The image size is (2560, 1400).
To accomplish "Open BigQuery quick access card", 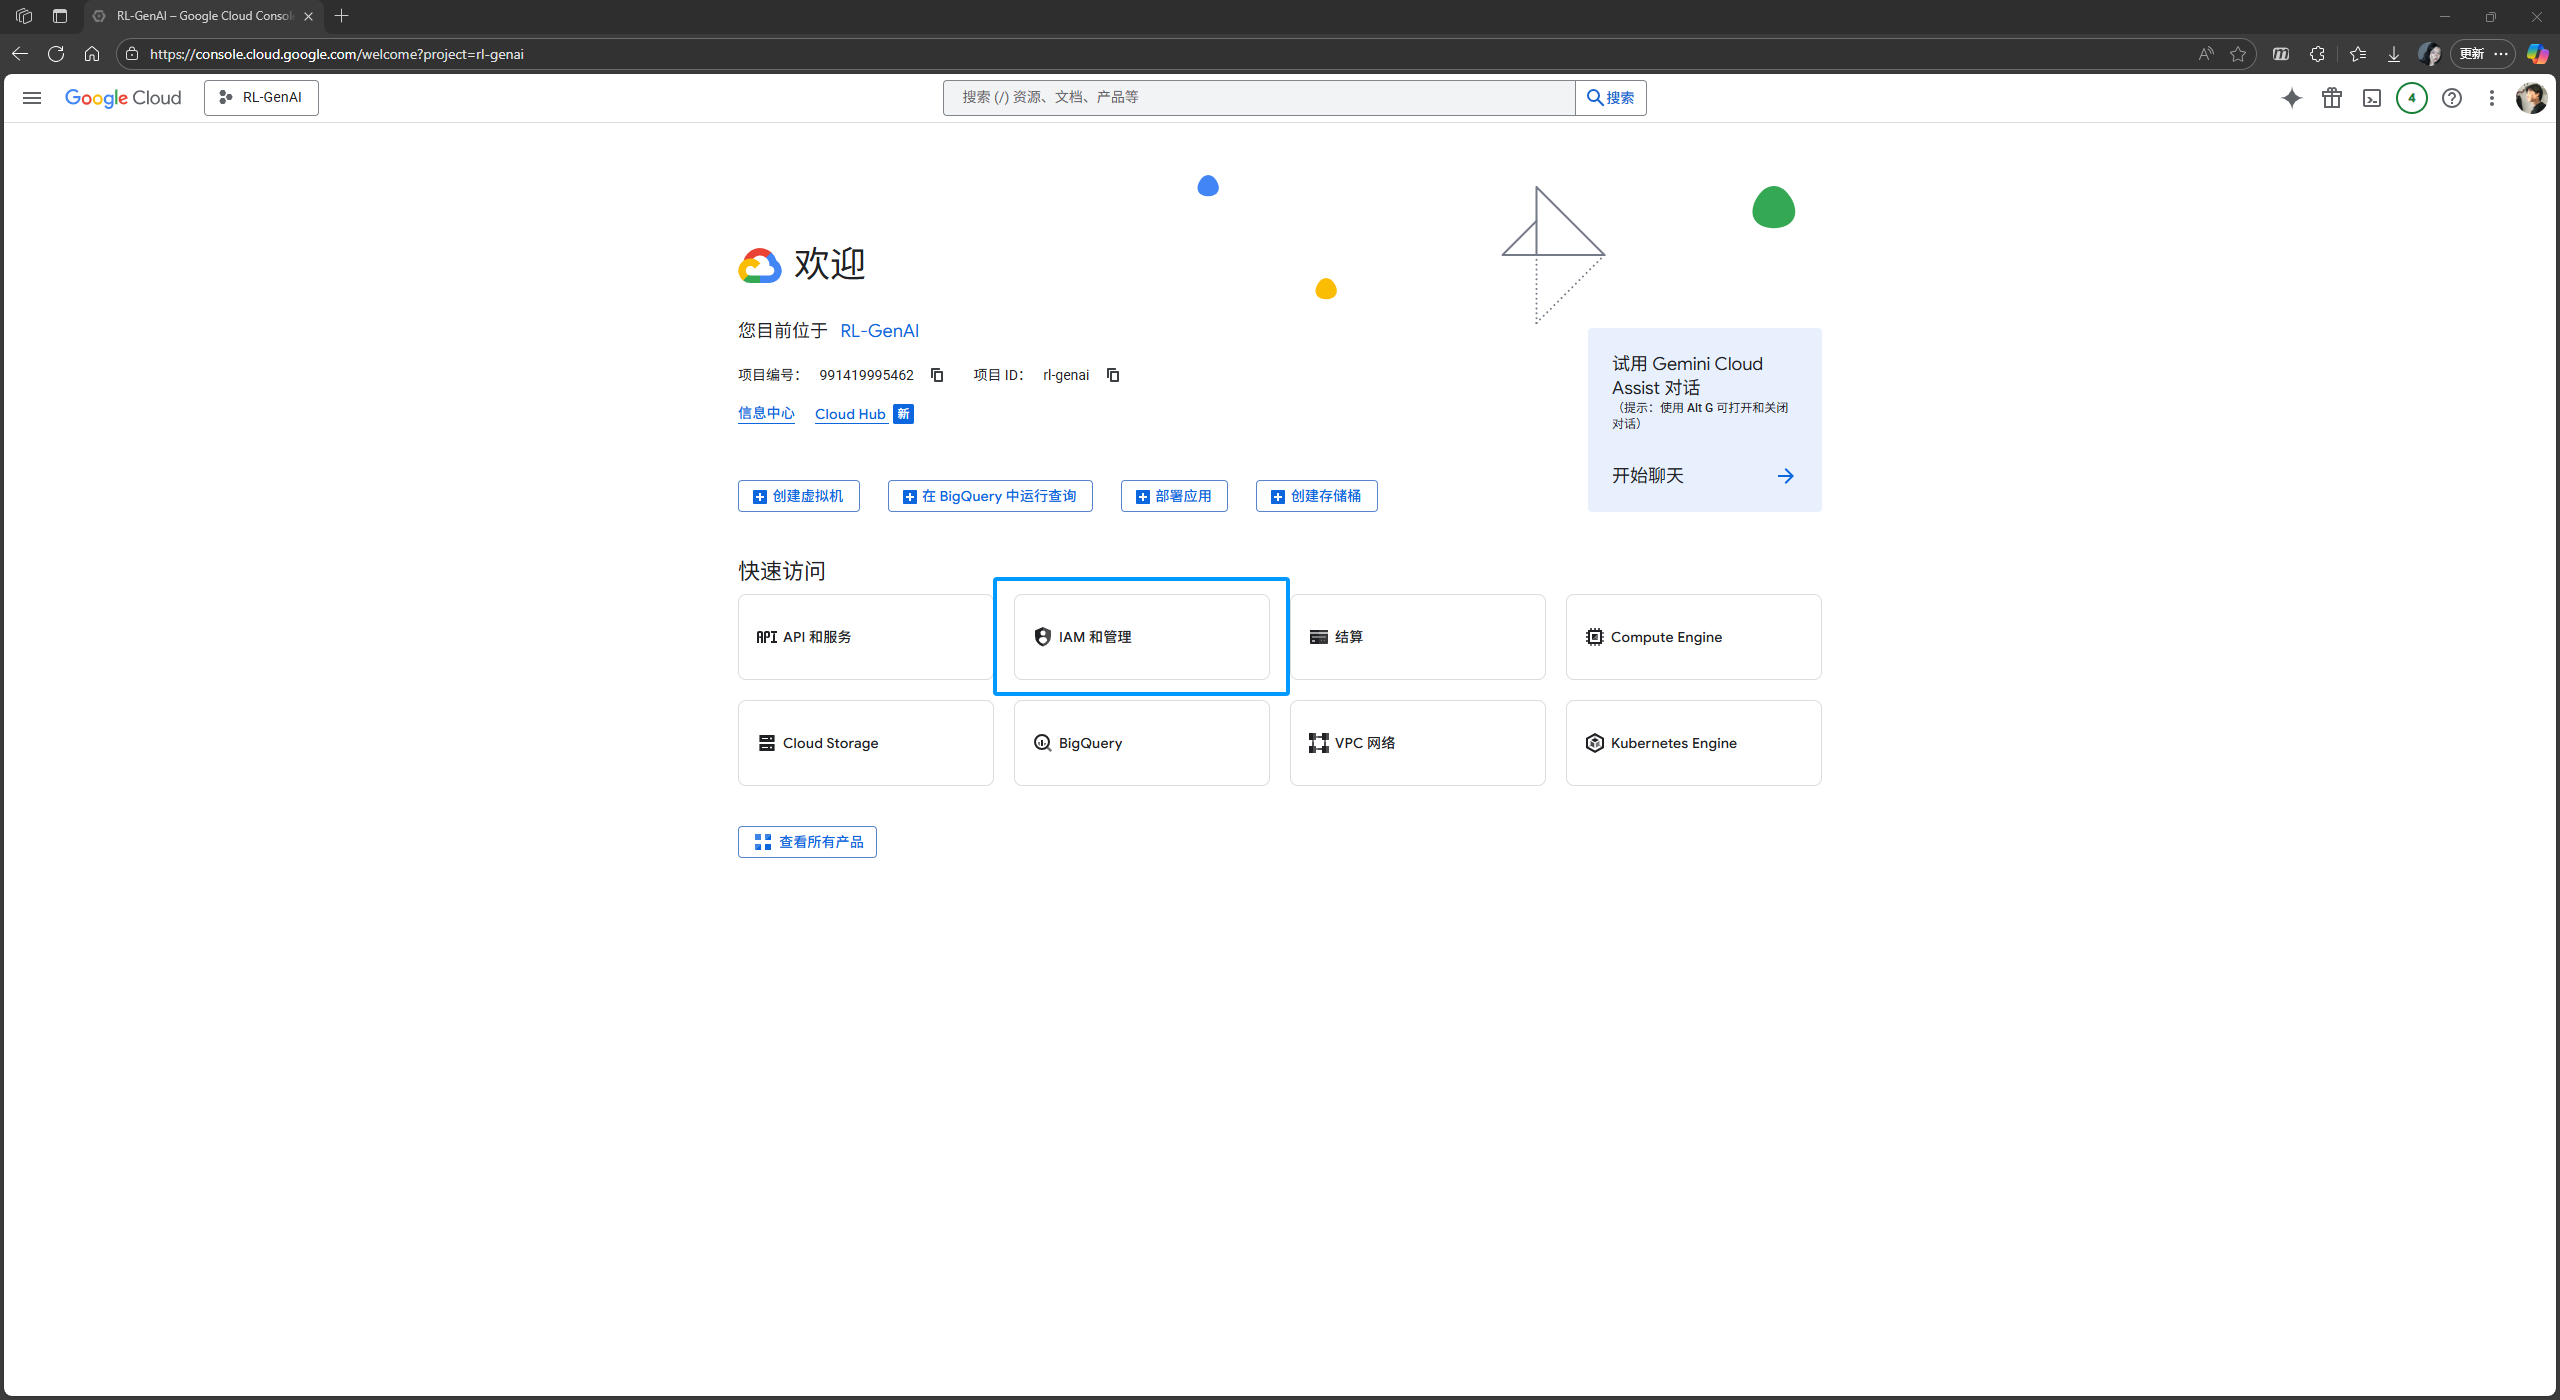I will [1141, 743].
